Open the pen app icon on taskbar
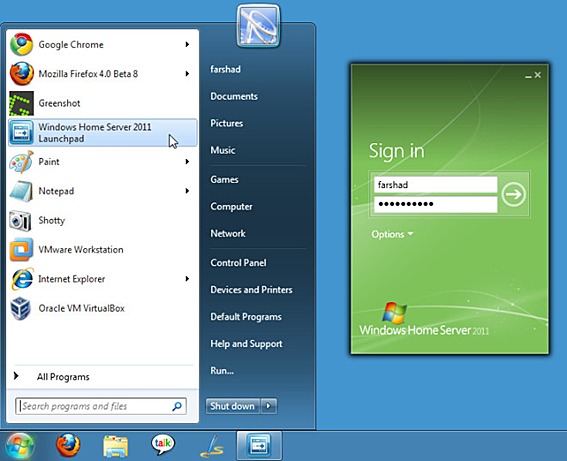The height and width of the screenshot is (461, 567). [211, 445]
